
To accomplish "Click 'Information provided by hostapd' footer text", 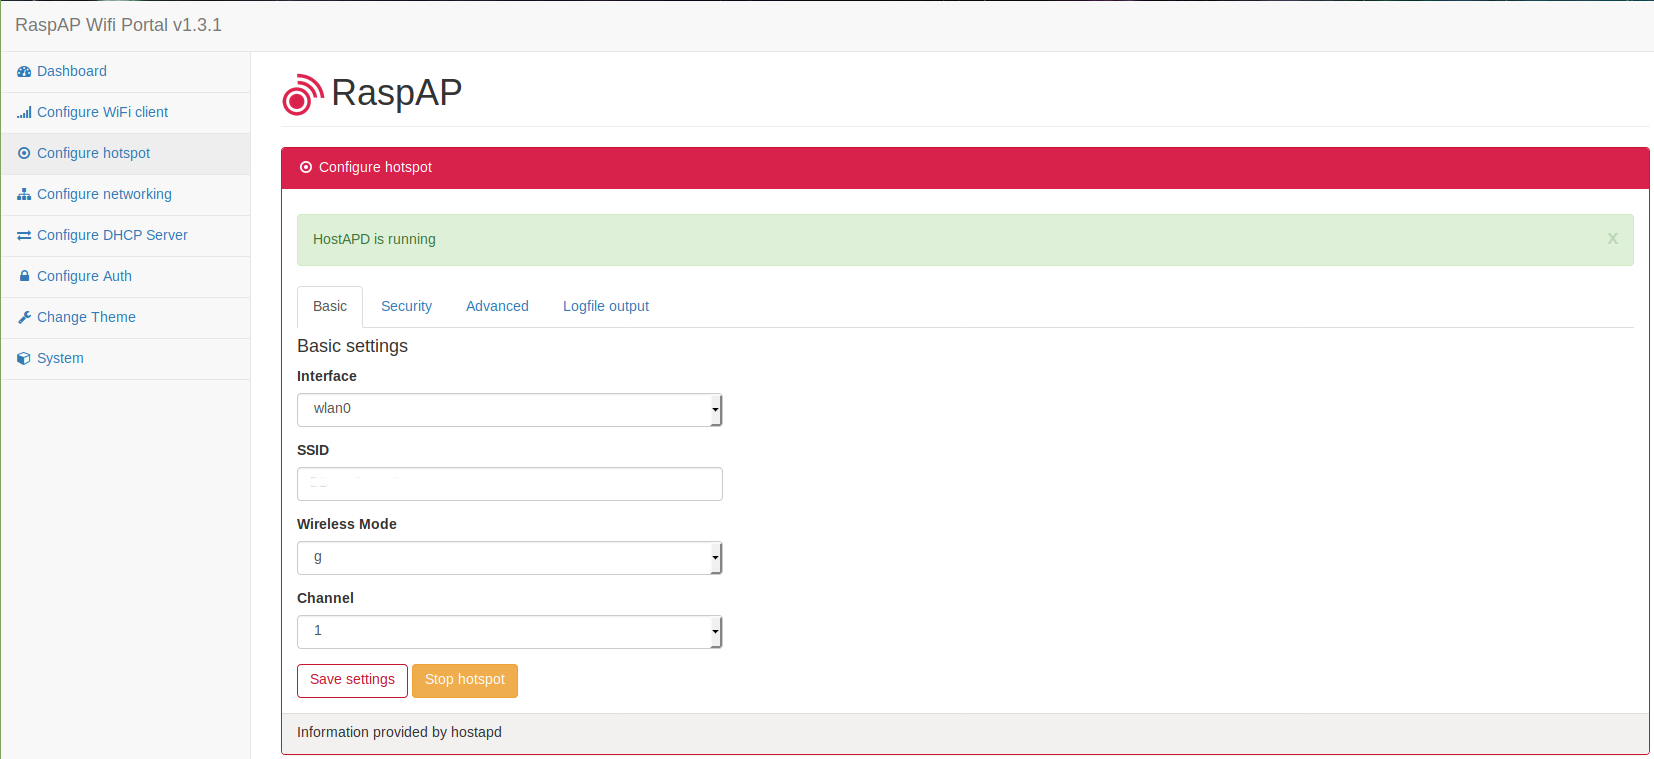I will coord(399,733).
